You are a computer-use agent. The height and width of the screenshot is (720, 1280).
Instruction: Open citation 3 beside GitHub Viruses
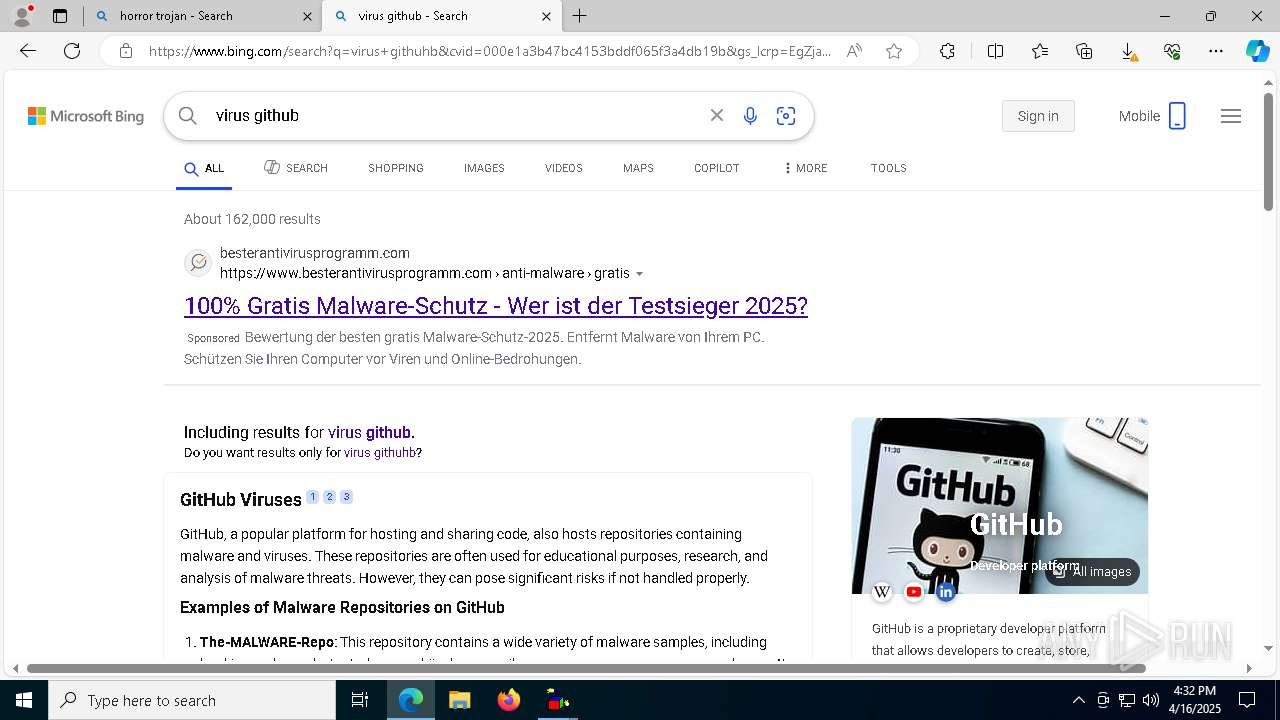tap(346, 497)
